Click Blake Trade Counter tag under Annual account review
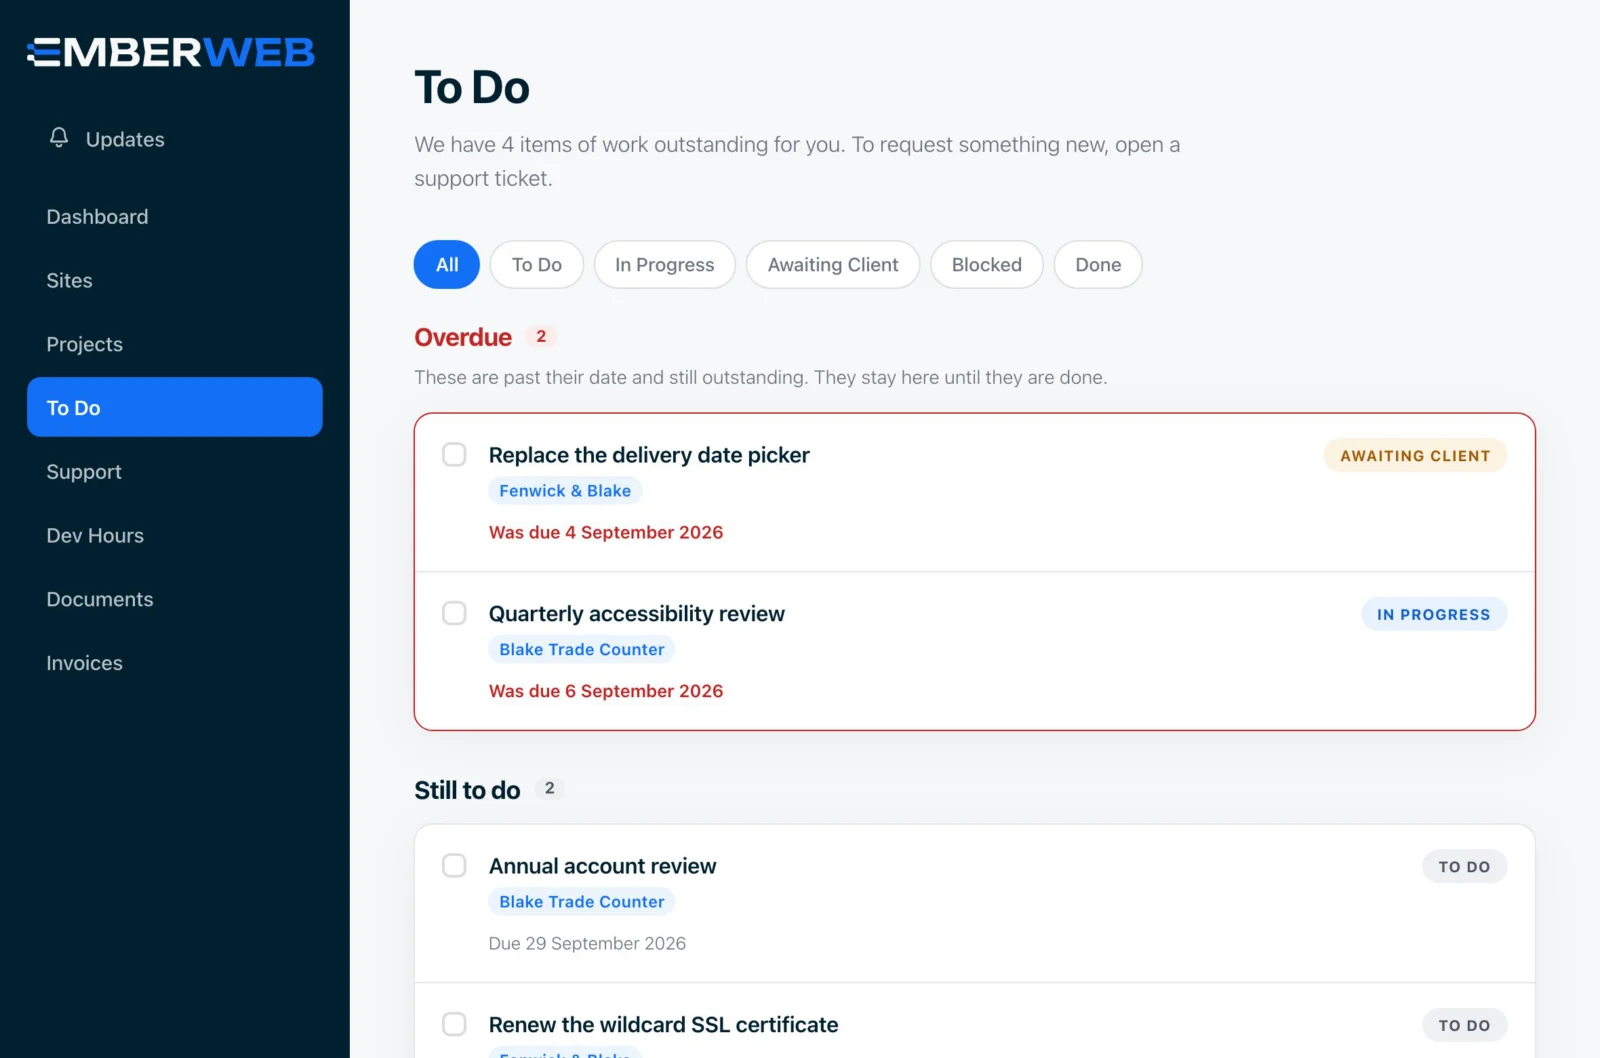The width and height of the screenshot is (1600, 1058). coord(582,902)
